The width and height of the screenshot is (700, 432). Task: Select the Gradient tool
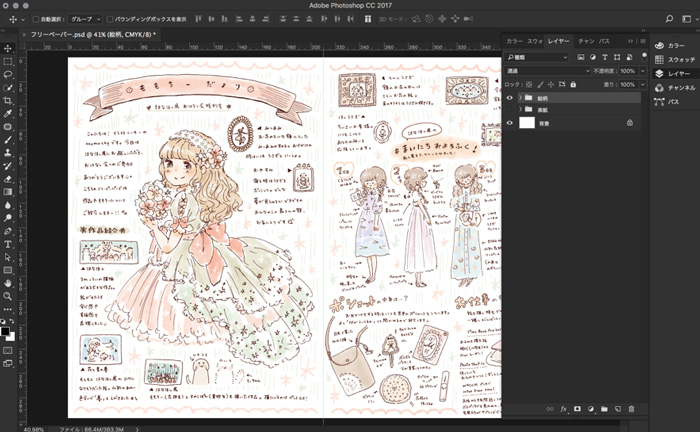pos(8,192)
